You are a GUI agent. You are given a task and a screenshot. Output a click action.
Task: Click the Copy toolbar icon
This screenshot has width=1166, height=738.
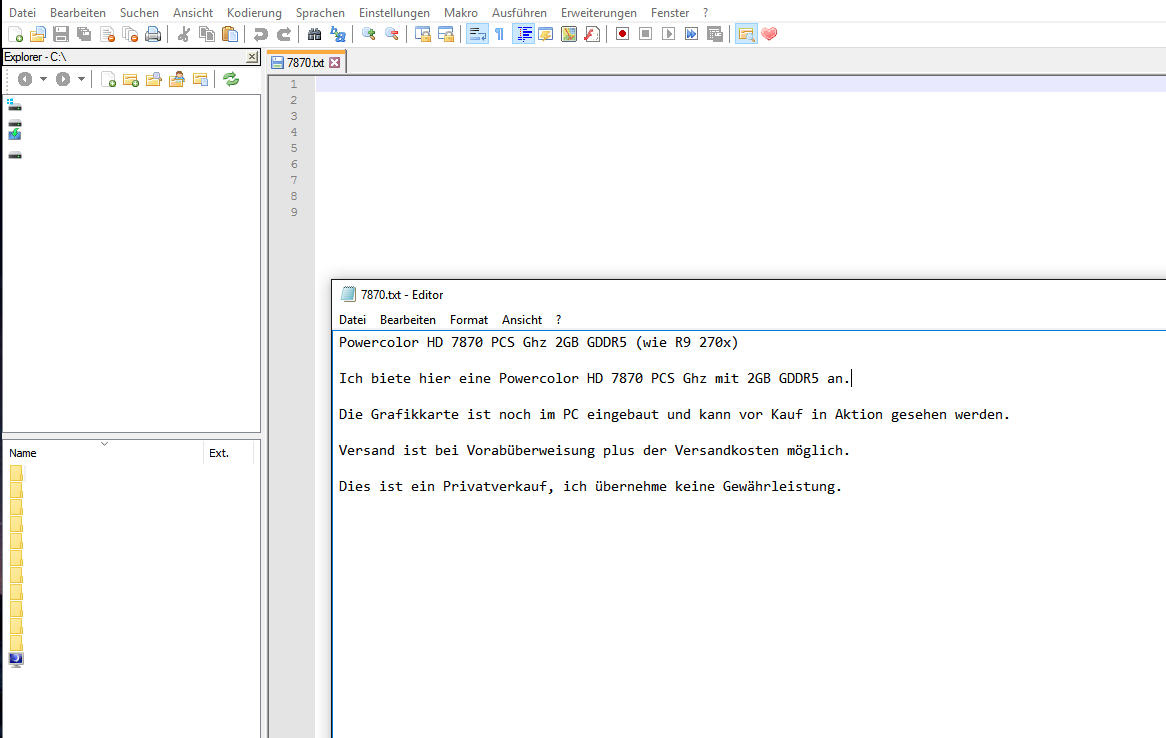click(207, 34)
